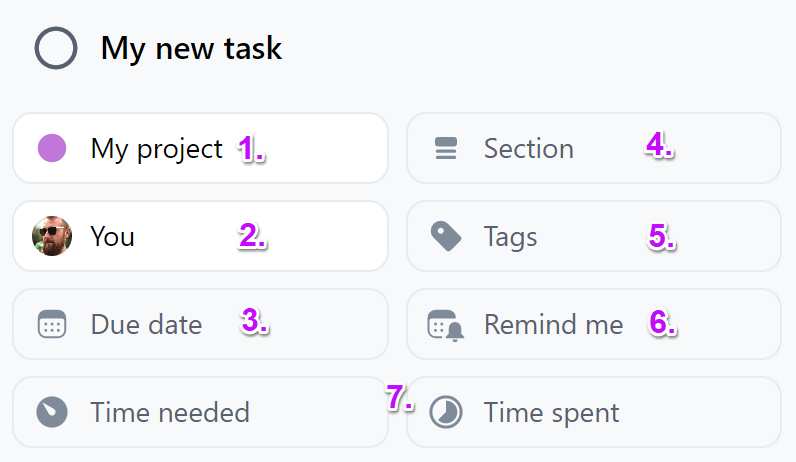This screenshot has height=462, width=796.
Task: Open the Time needed field
Action: (201, 412)
